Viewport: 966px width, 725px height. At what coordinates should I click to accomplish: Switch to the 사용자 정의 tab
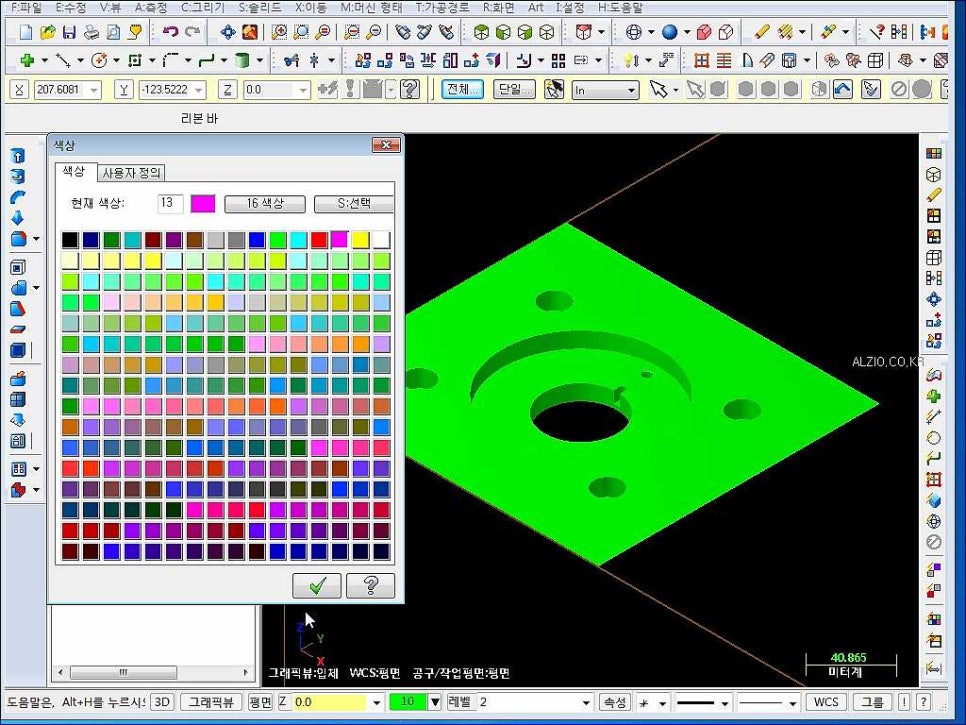[x=131, y=173]
